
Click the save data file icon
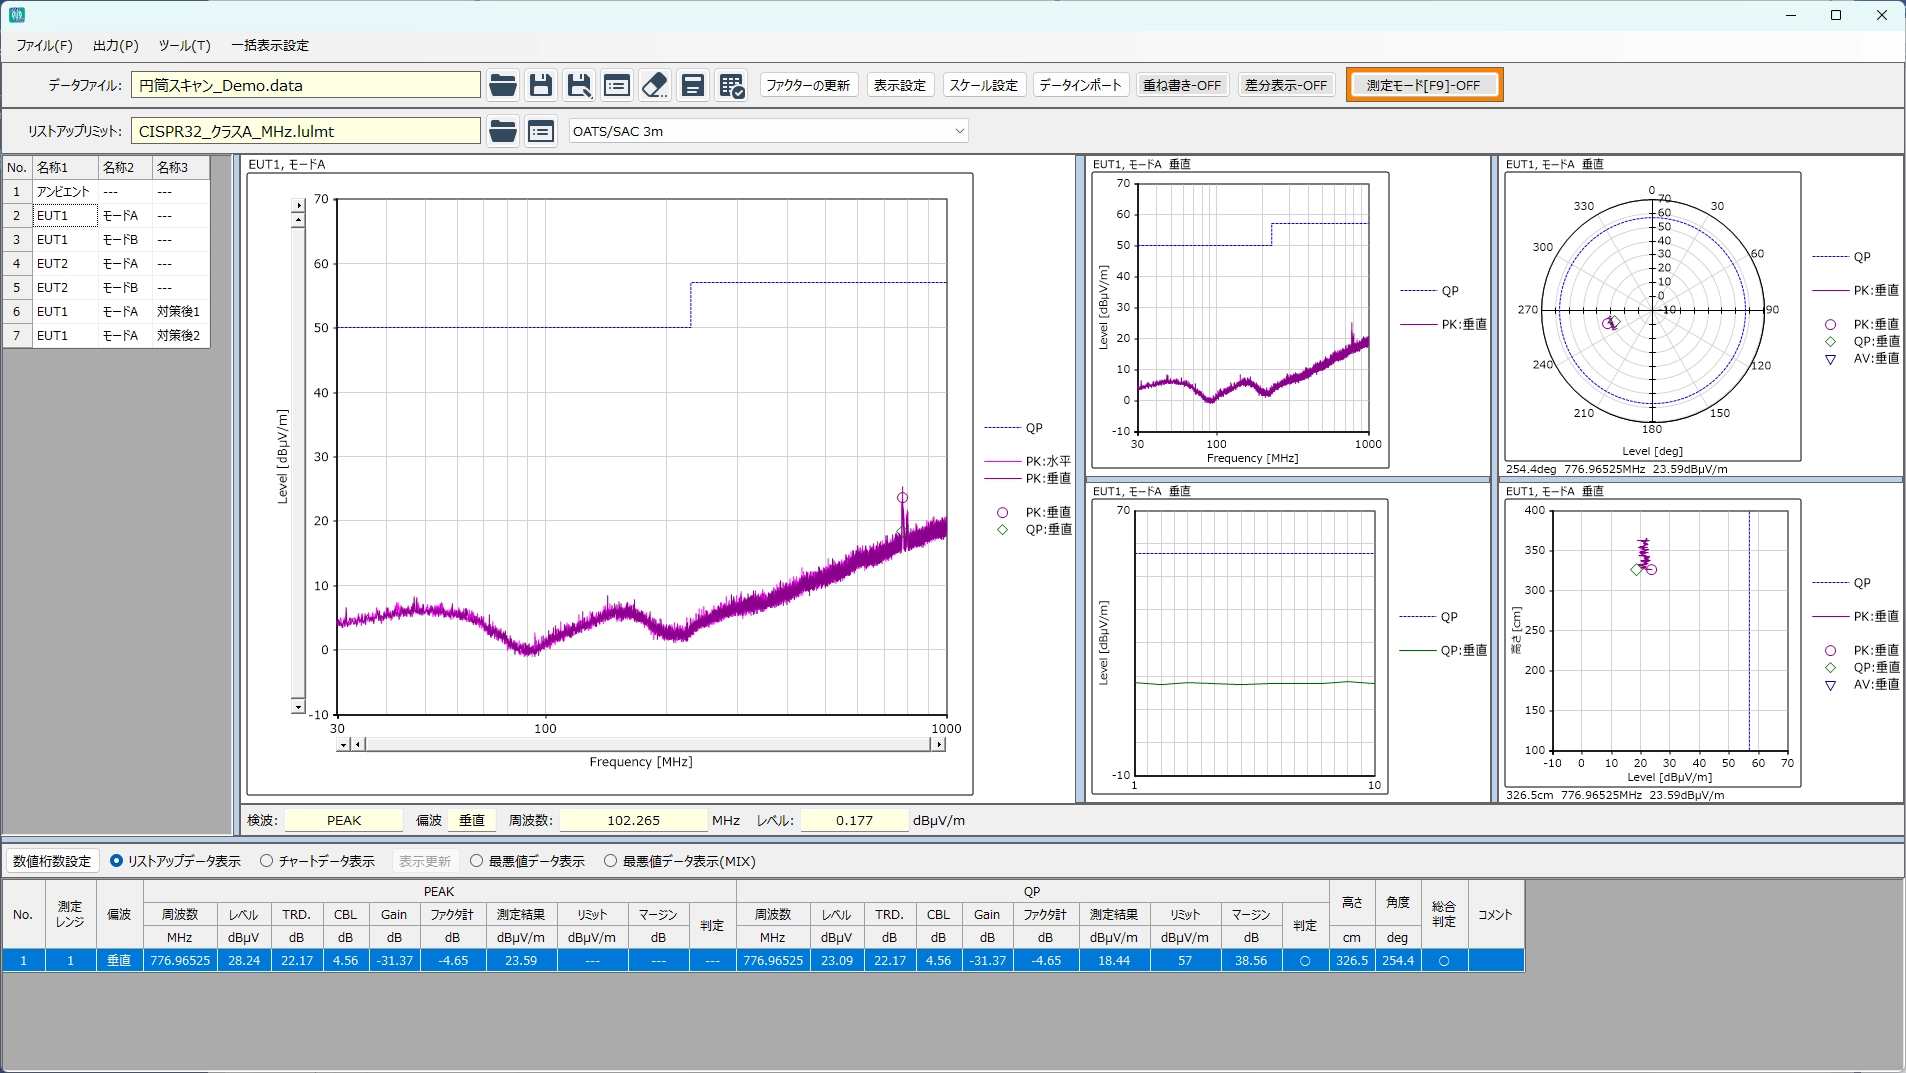point(541,86)
